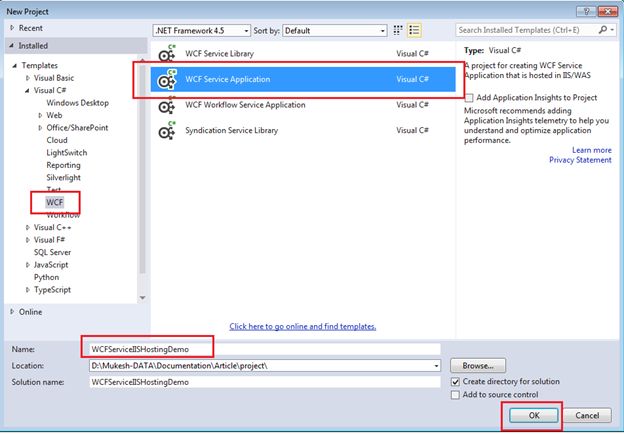The height and width of the screenshot is (434, 624).
Task: Click the Cancel button
Action: pos(587,416)
